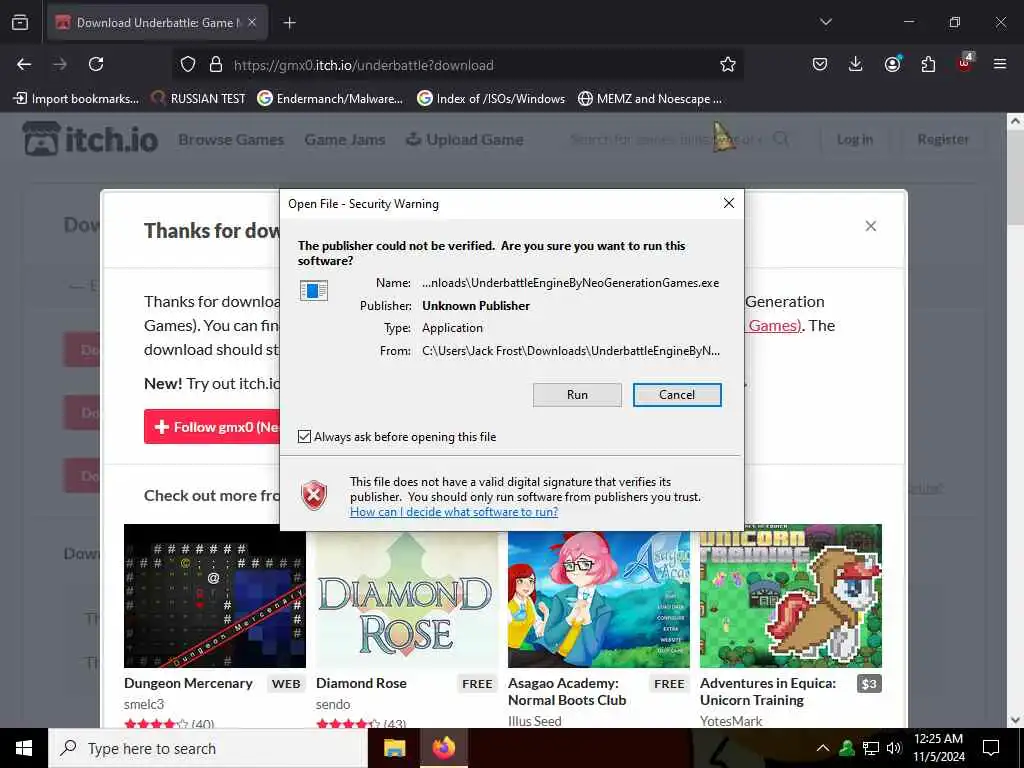Click the application file icon in dialog

(313, 290)
